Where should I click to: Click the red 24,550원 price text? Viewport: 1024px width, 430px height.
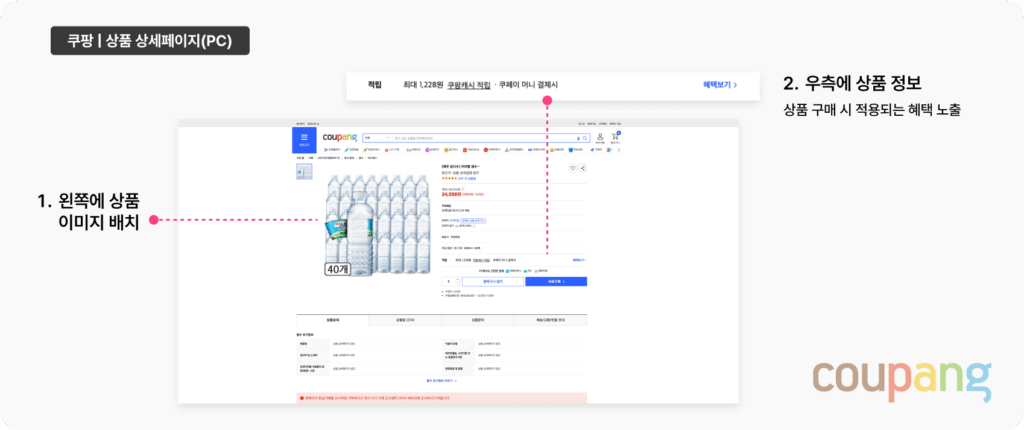coord(451,194)
